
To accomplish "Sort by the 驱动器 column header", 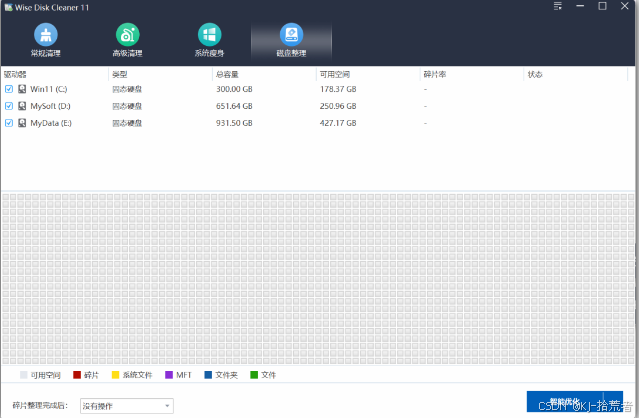I will 15,74.
